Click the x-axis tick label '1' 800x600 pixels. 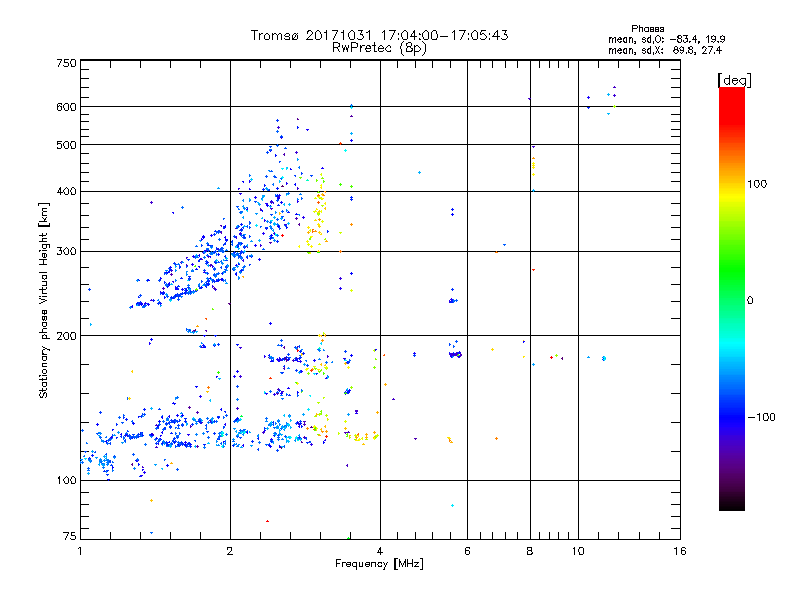pyautogui.click(x=80, y=551)
